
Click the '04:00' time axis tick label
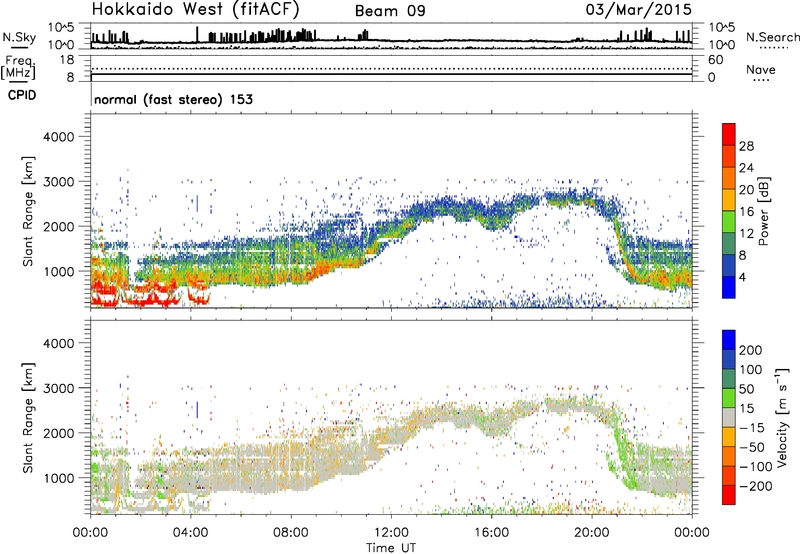(x=191, y=533)
